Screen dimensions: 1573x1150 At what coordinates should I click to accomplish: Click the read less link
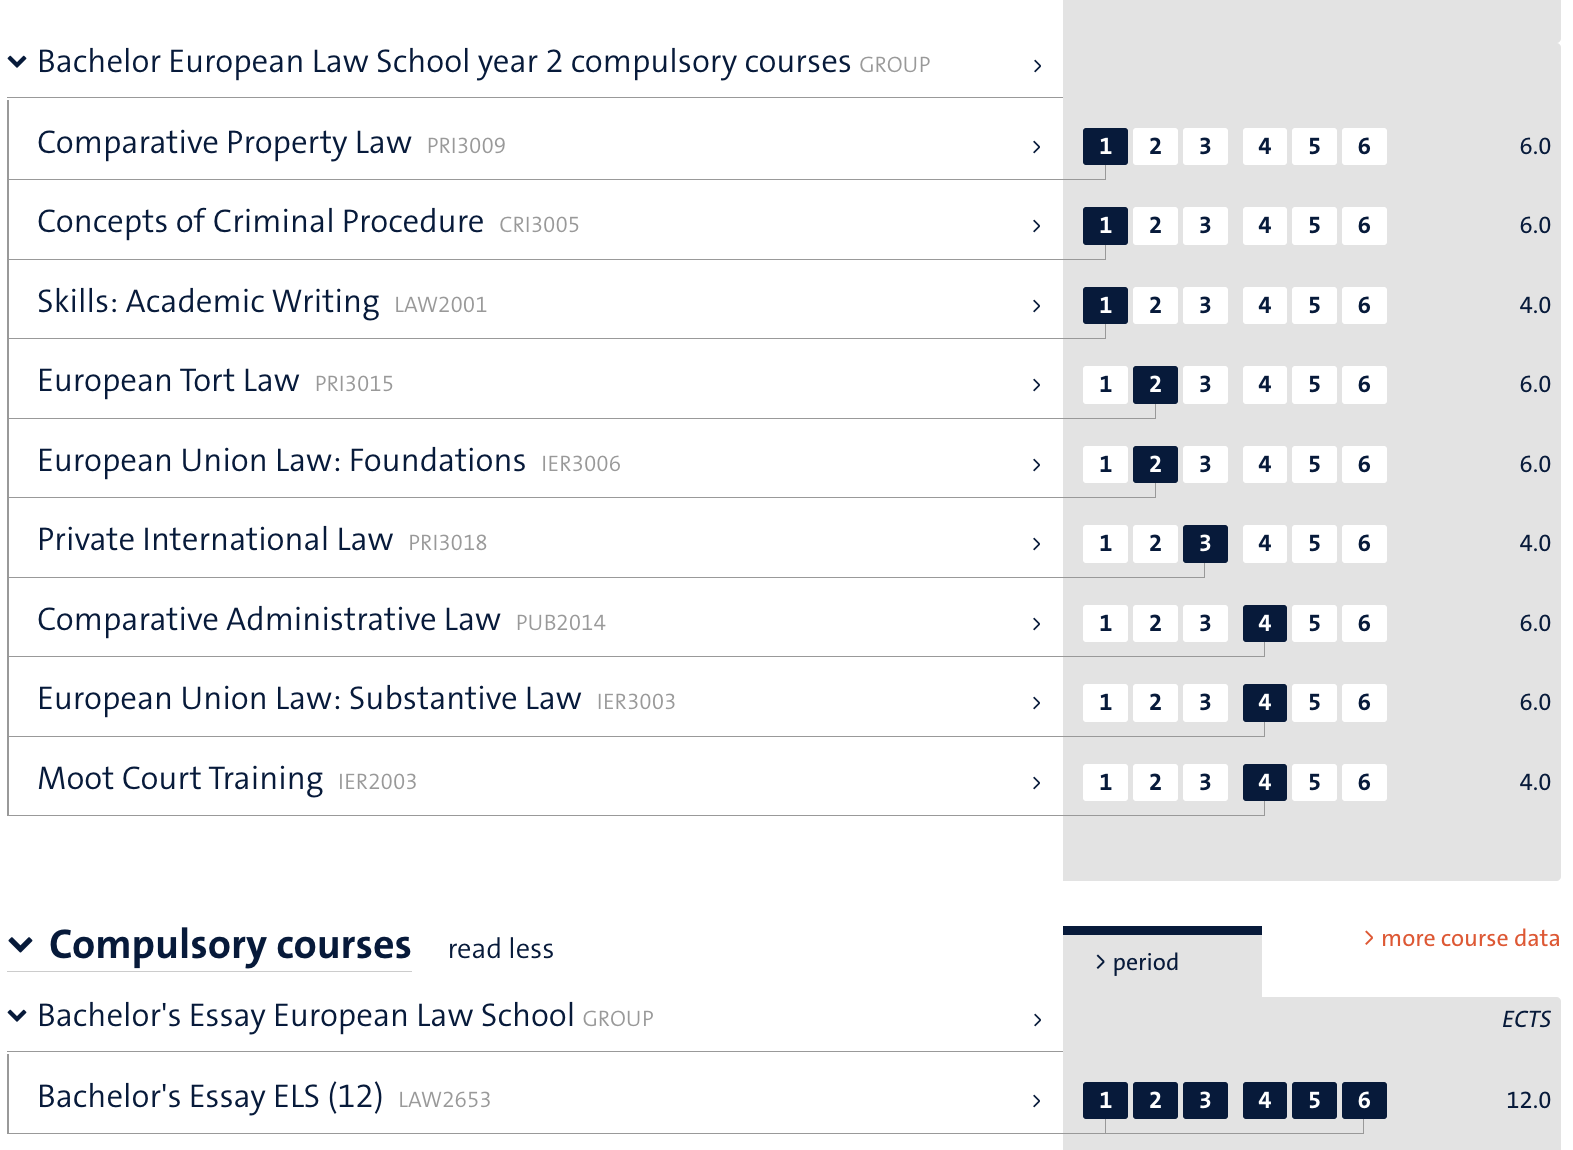[x=500, y=949]
